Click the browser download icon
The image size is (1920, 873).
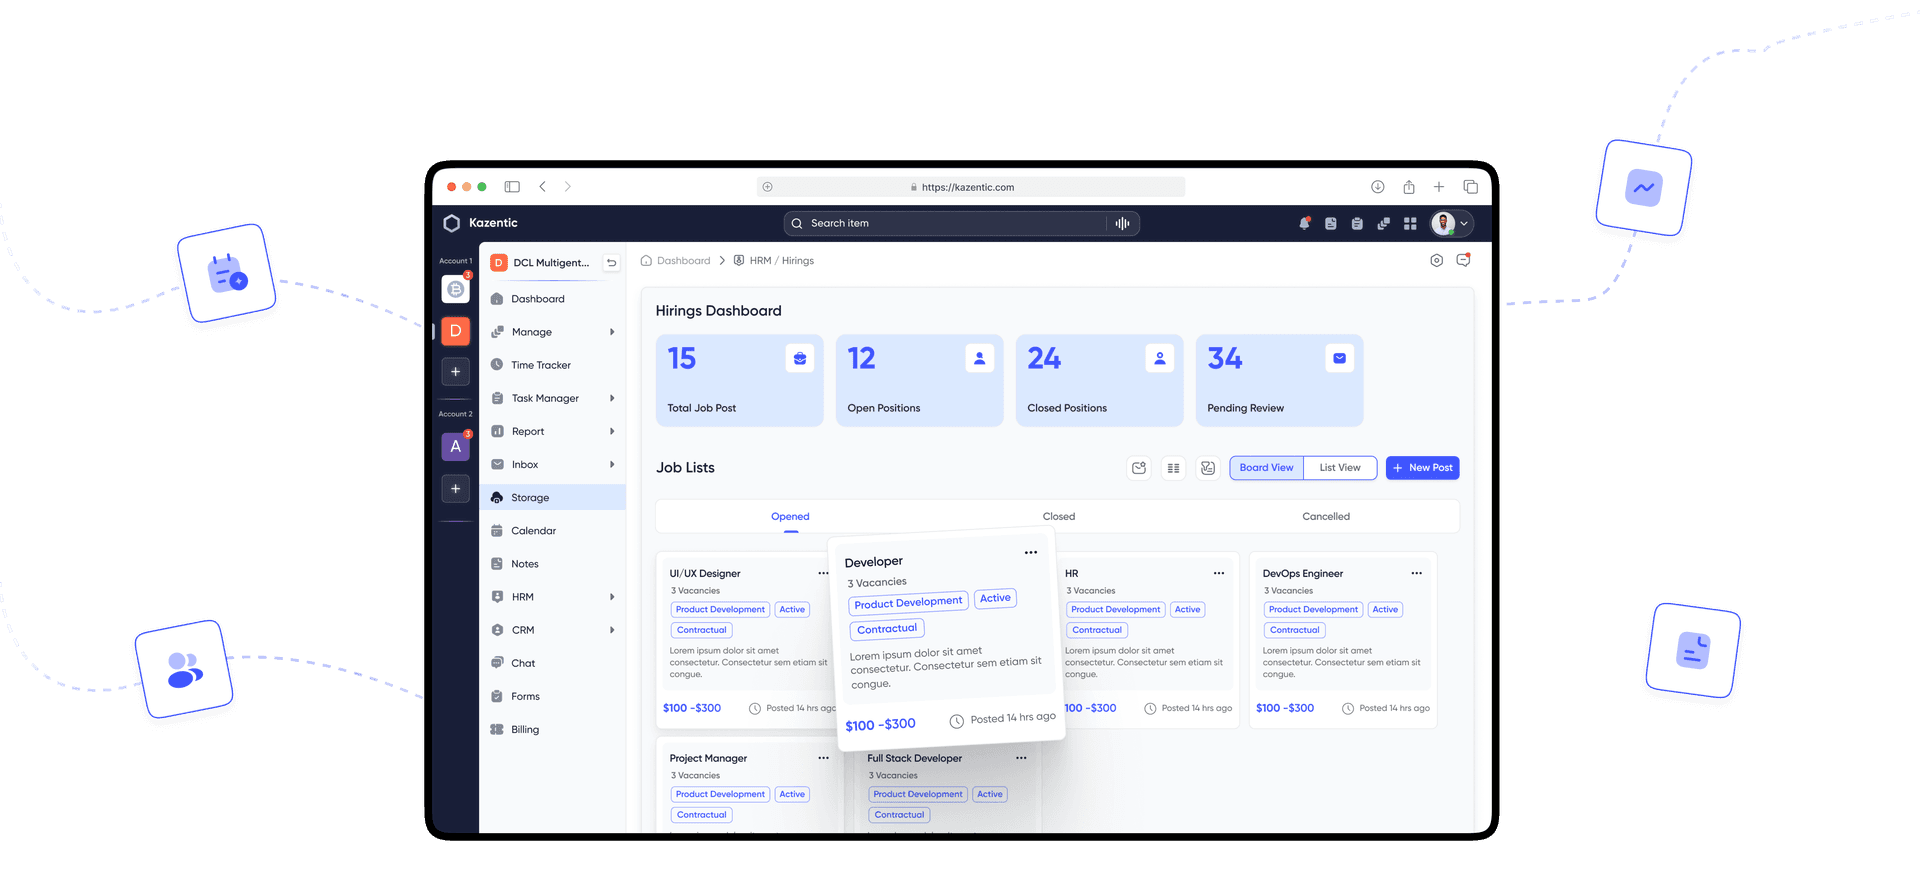point(1377,187)
